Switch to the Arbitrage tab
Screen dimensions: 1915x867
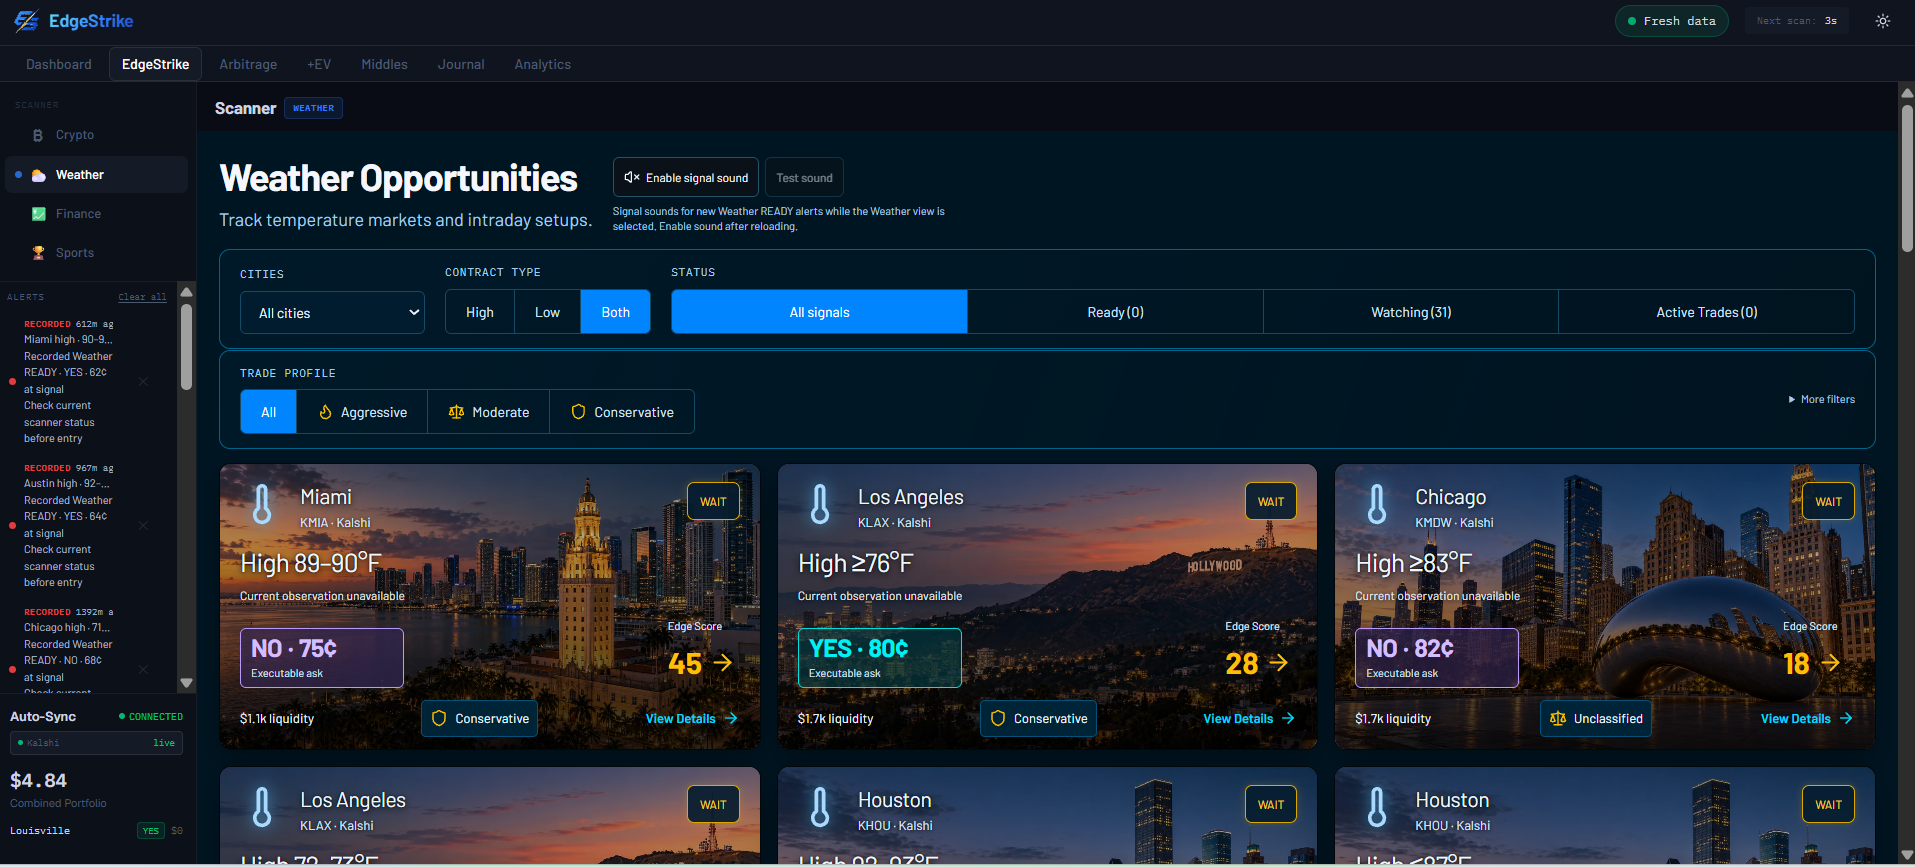(x=248, y=64)
